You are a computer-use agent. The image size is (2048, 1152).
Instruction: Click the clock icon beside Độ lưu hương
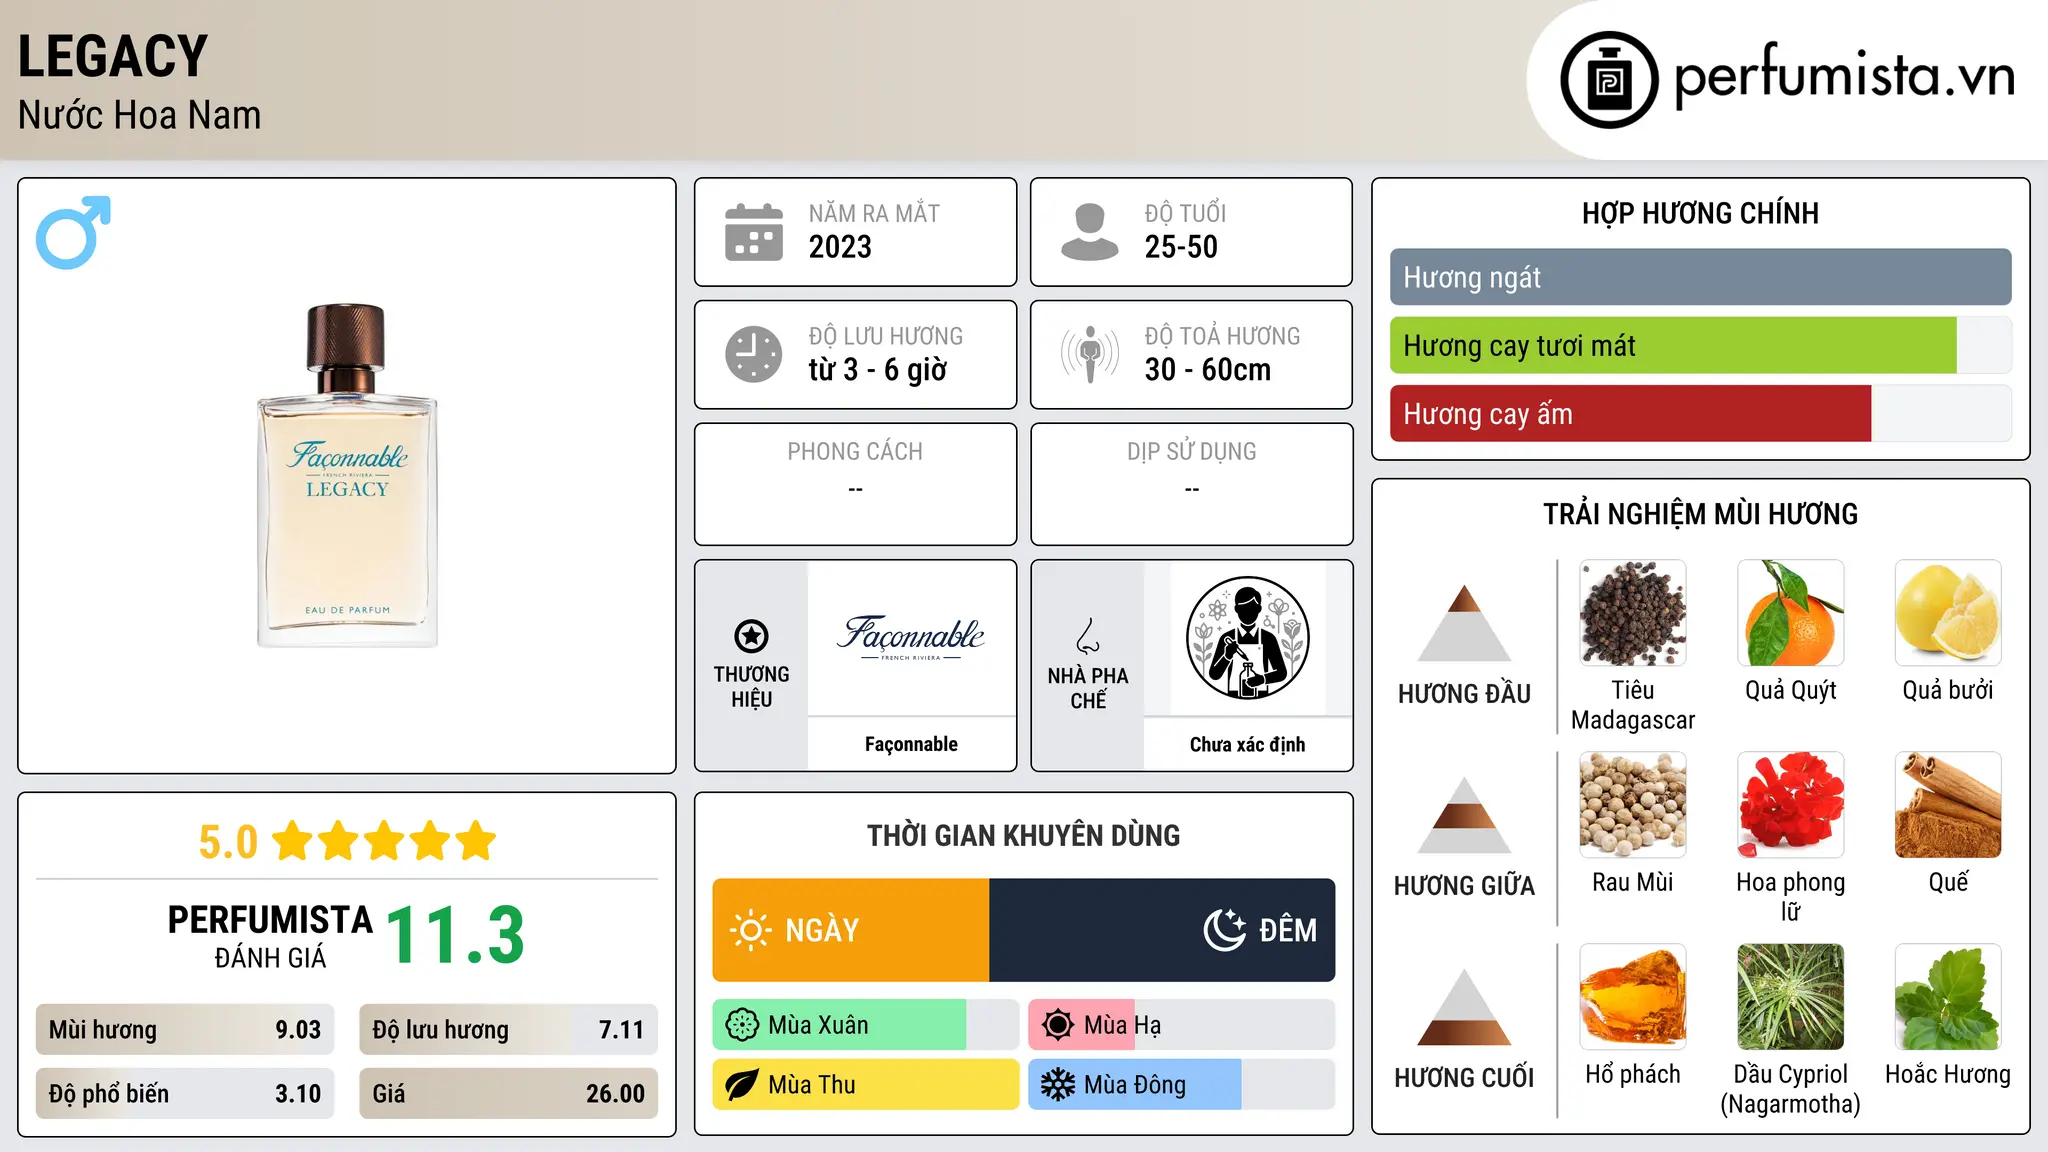(754, 354)
